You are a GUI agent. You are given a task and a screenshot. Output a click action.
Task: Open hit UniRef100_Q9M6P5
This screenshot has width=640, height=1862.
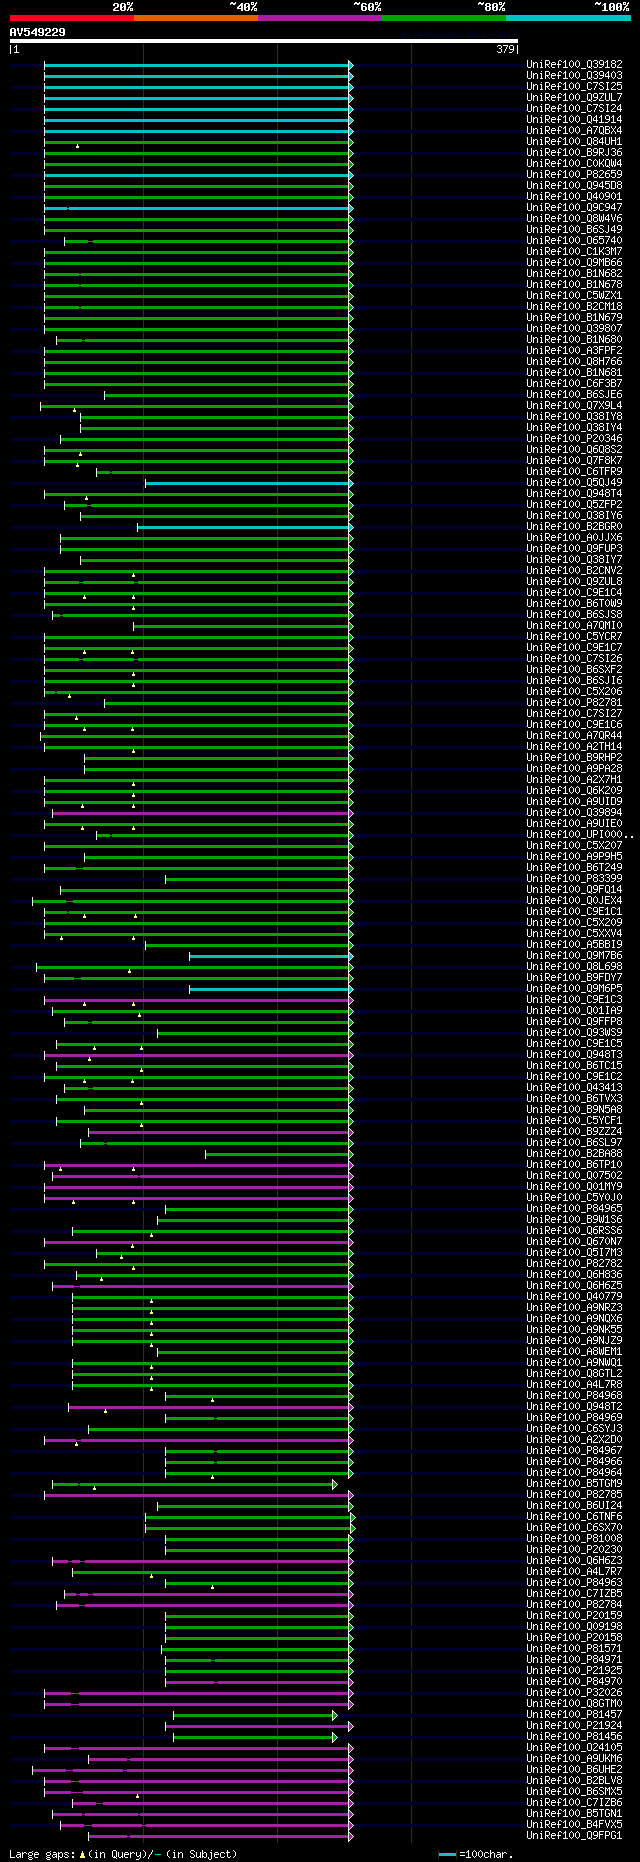[574, 989]
